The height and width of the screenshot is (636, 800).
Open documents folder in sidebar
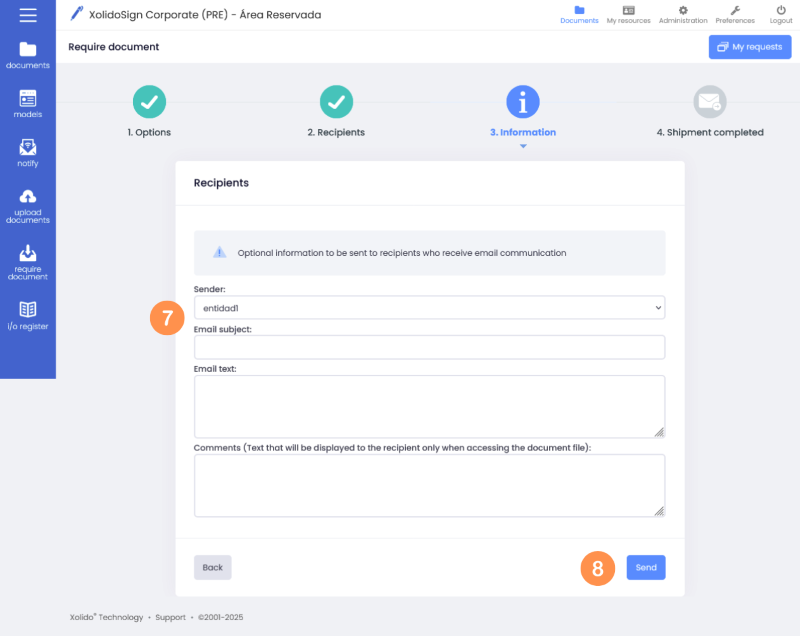click(28, 50)
